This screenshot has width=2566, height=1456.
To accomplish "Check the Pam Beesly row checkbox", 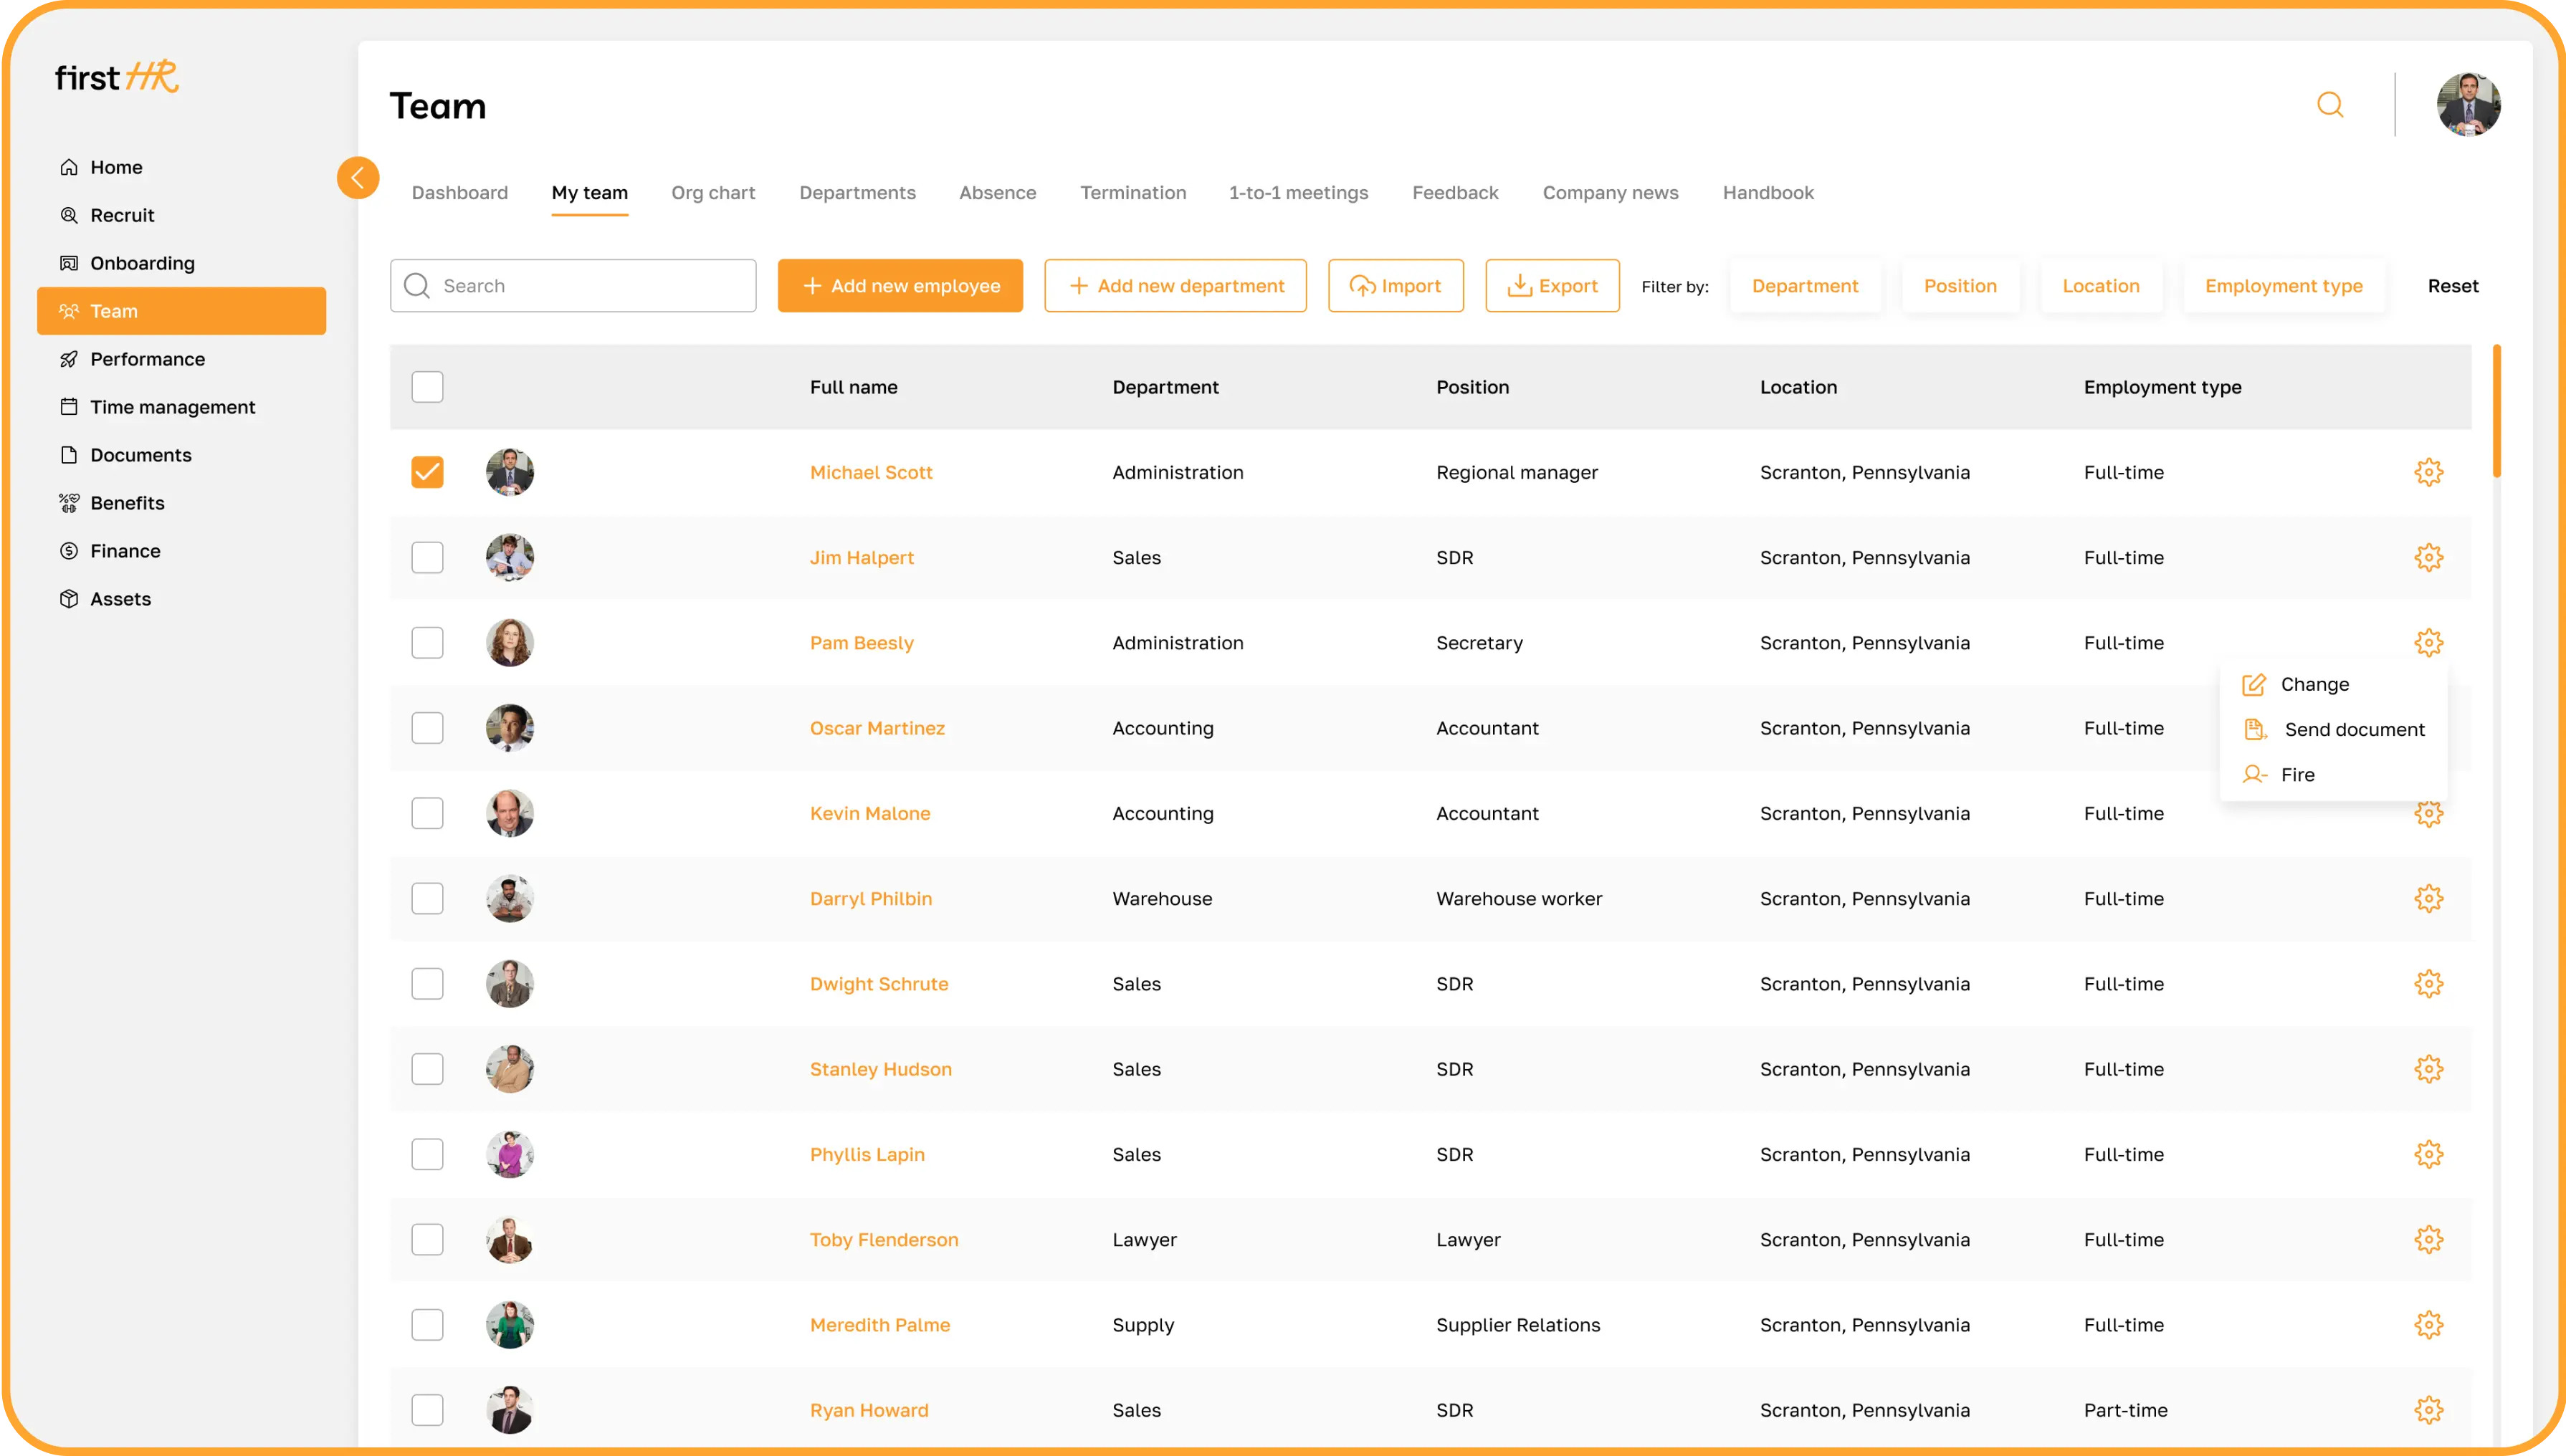I will [427, 642].
